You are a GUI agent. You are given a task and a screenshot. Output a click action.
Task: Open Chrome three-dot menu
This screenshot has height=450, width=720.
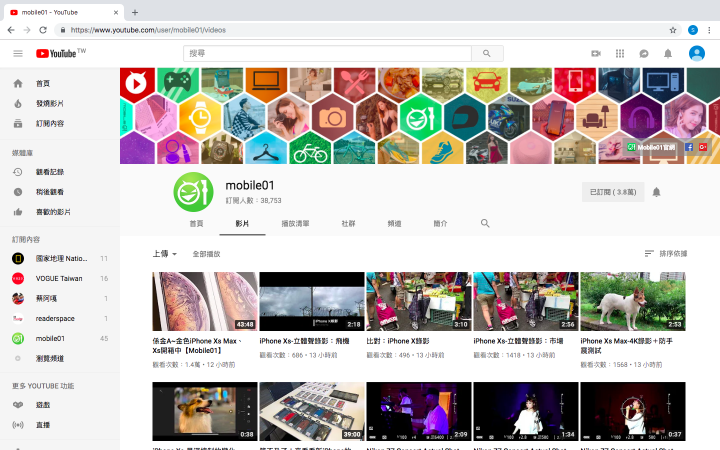tap(709, 30)
